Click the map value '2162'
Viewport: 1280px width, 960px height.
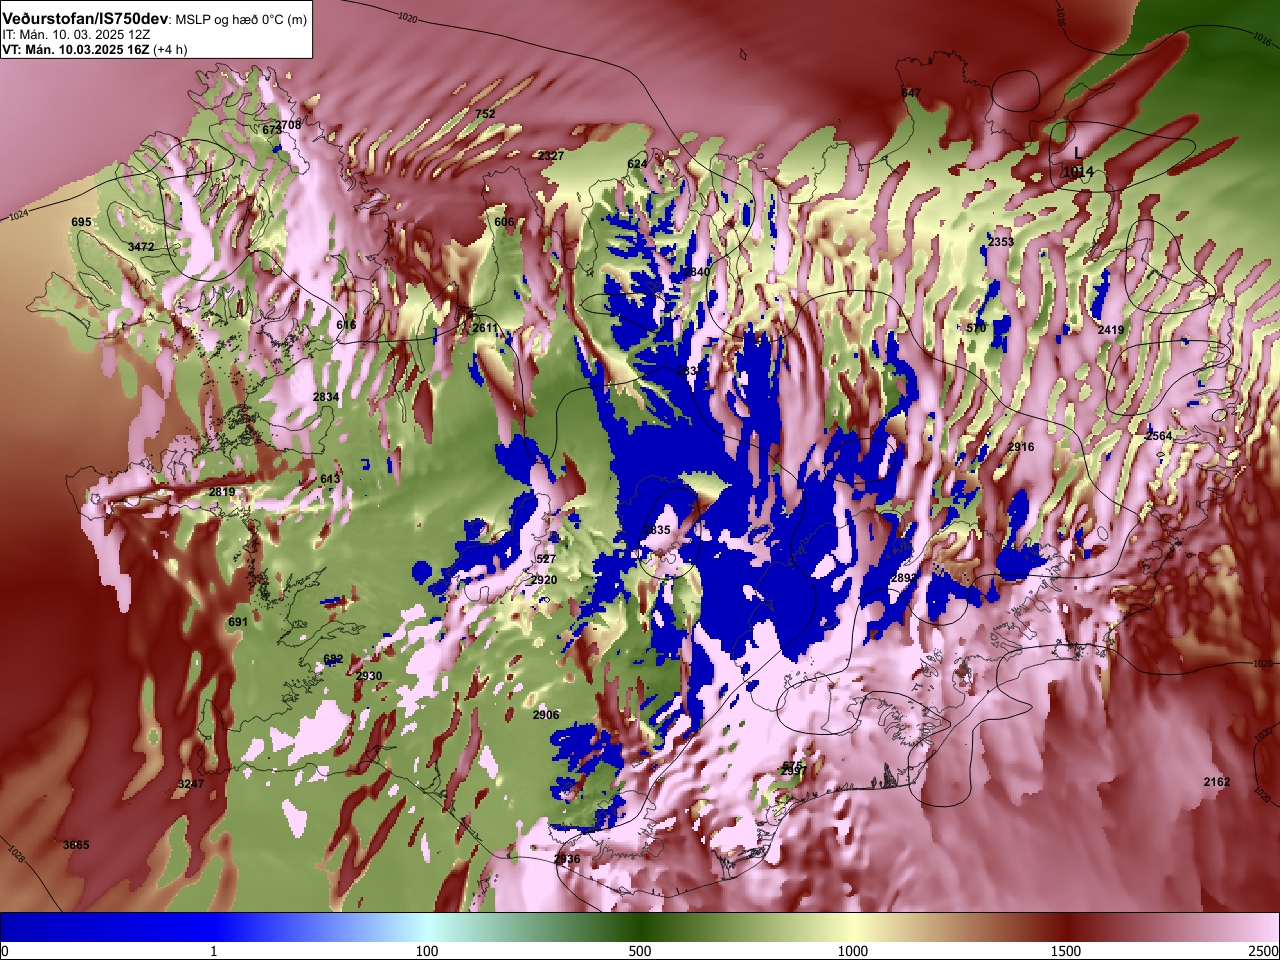pos(1217,782)
